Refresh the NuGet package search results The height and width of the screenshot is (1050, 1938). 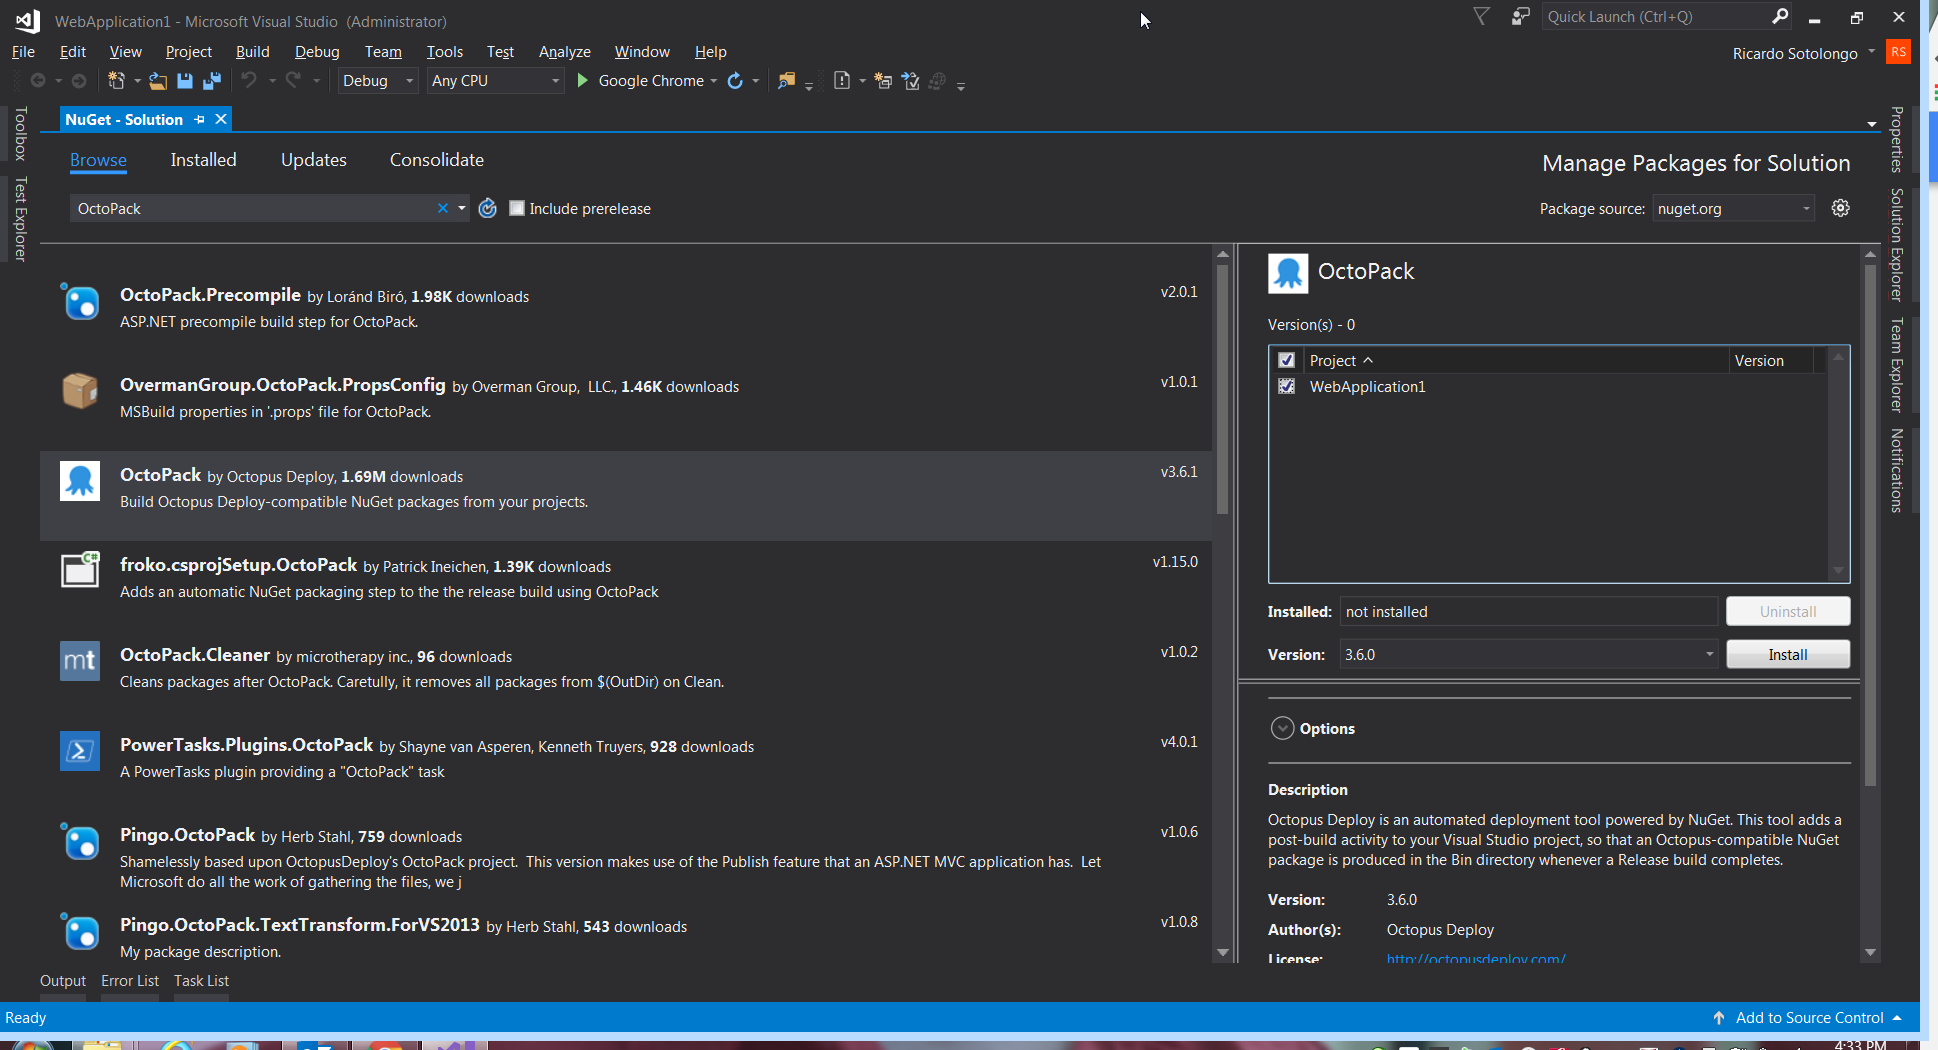point(488,208)
